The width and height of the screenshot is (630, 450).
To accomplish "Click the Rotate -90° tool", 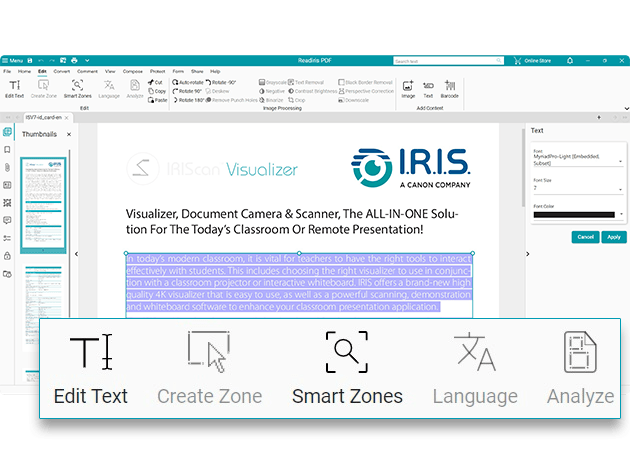I will pos(221,82).
